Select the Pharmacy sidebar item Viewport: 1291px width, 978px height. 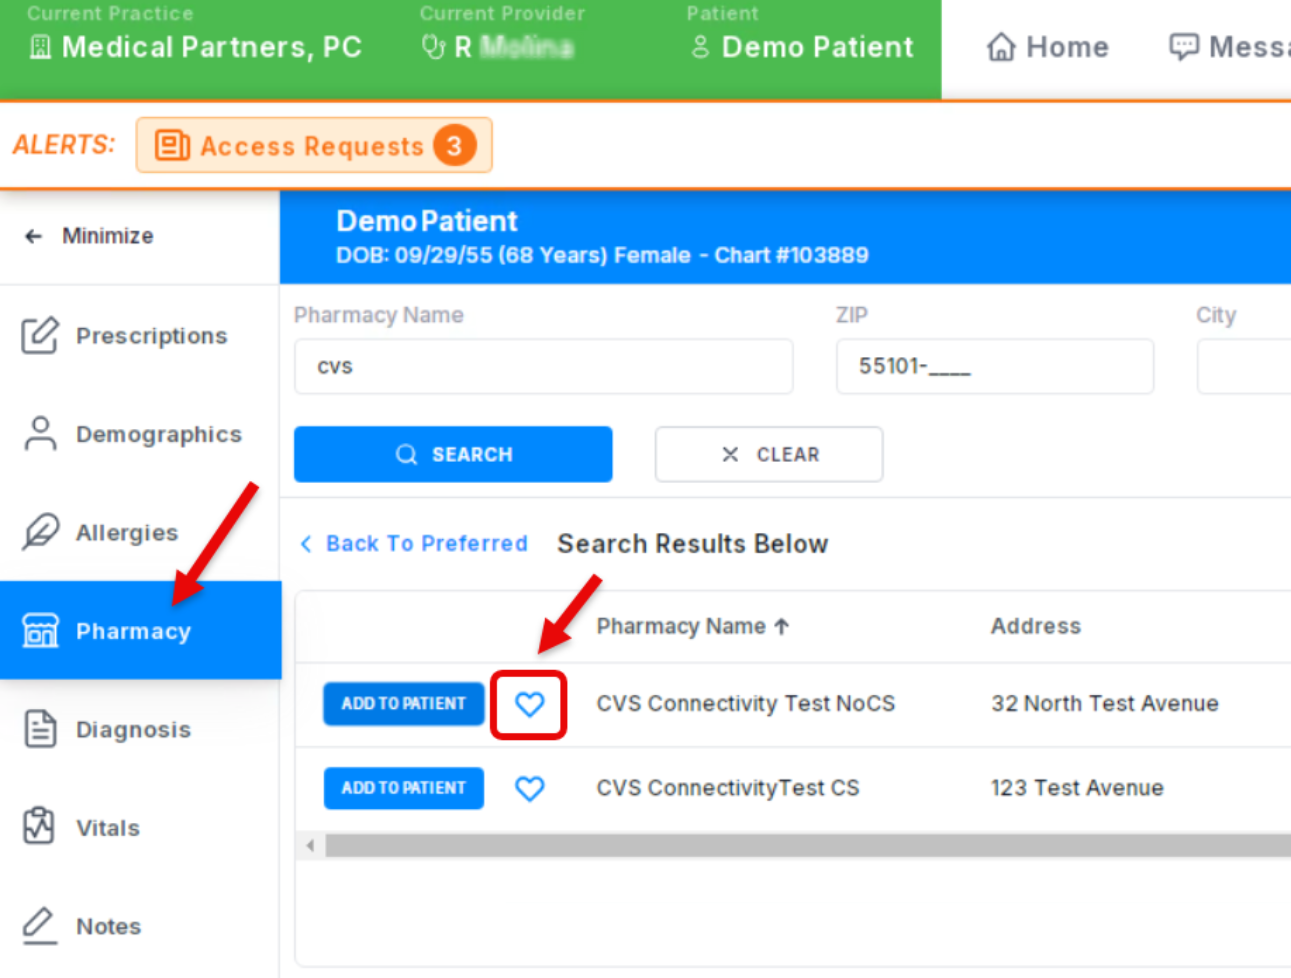coord(140,630)
